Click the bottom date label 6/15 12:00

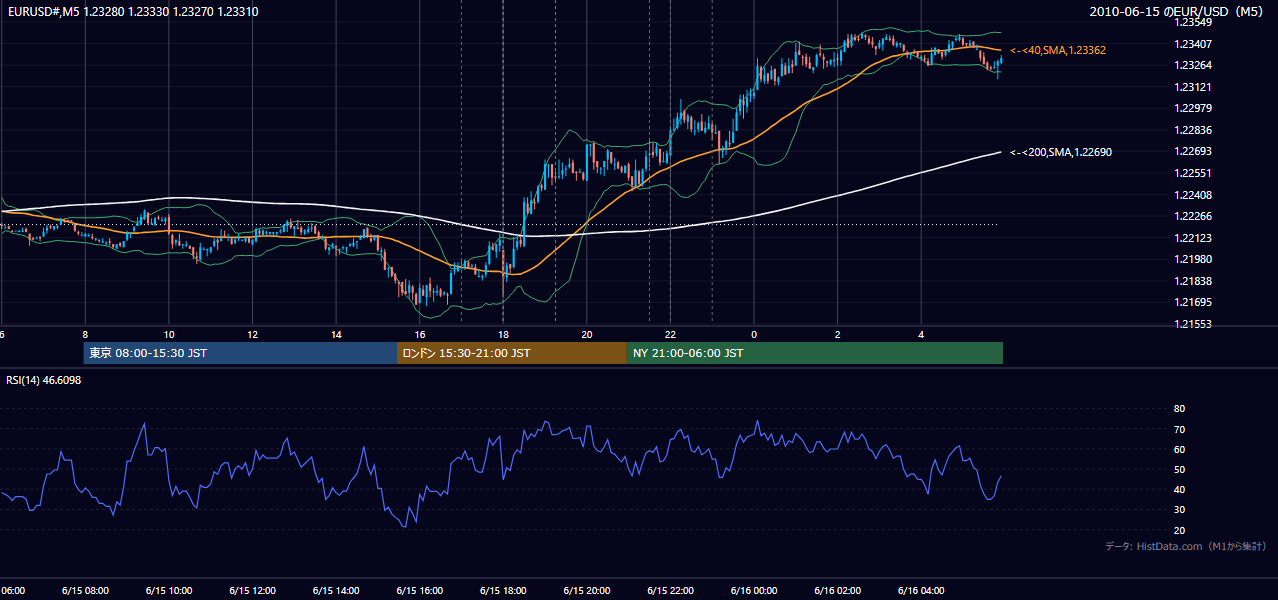coord(253,591)
